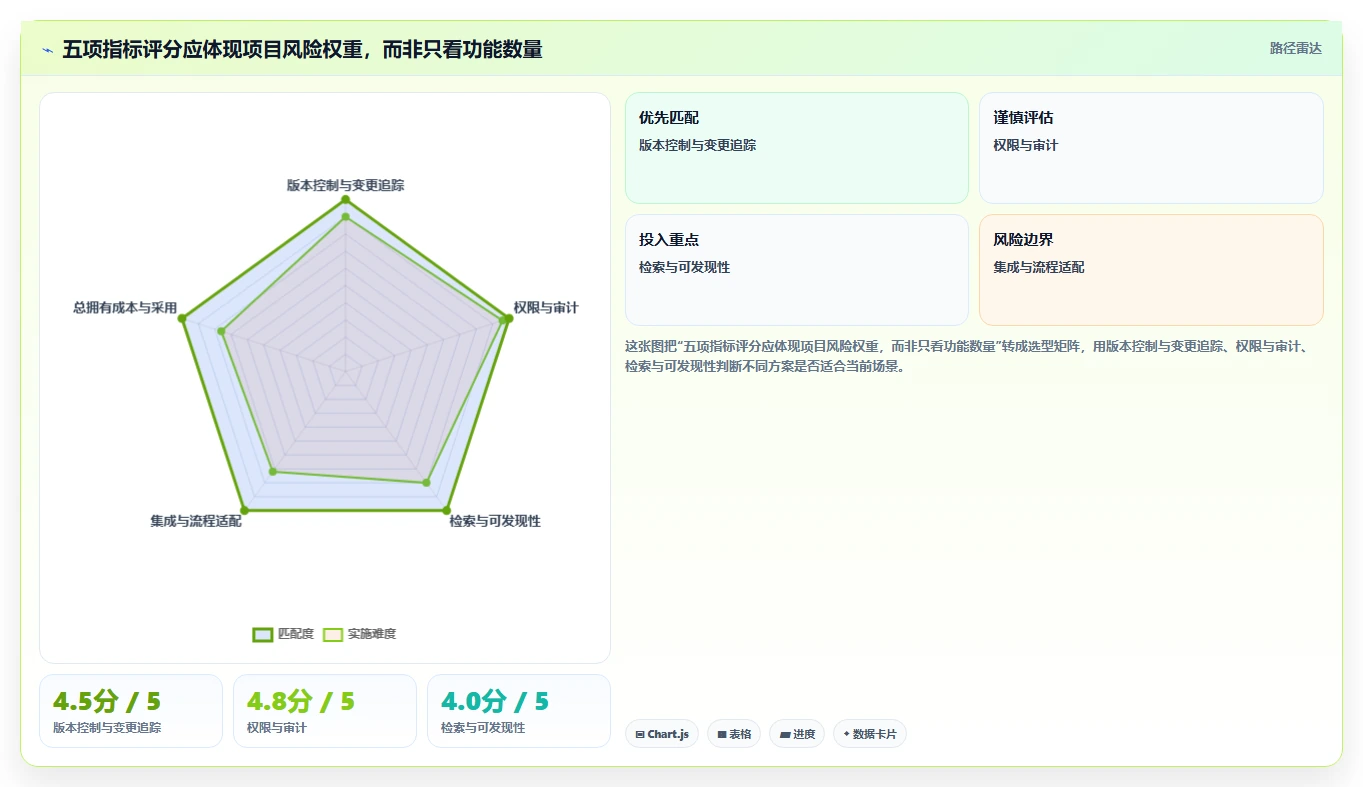Click the 权限与审计 radar axis label
The width and height of the screenshot is (1363, 787).
(546, 307)
